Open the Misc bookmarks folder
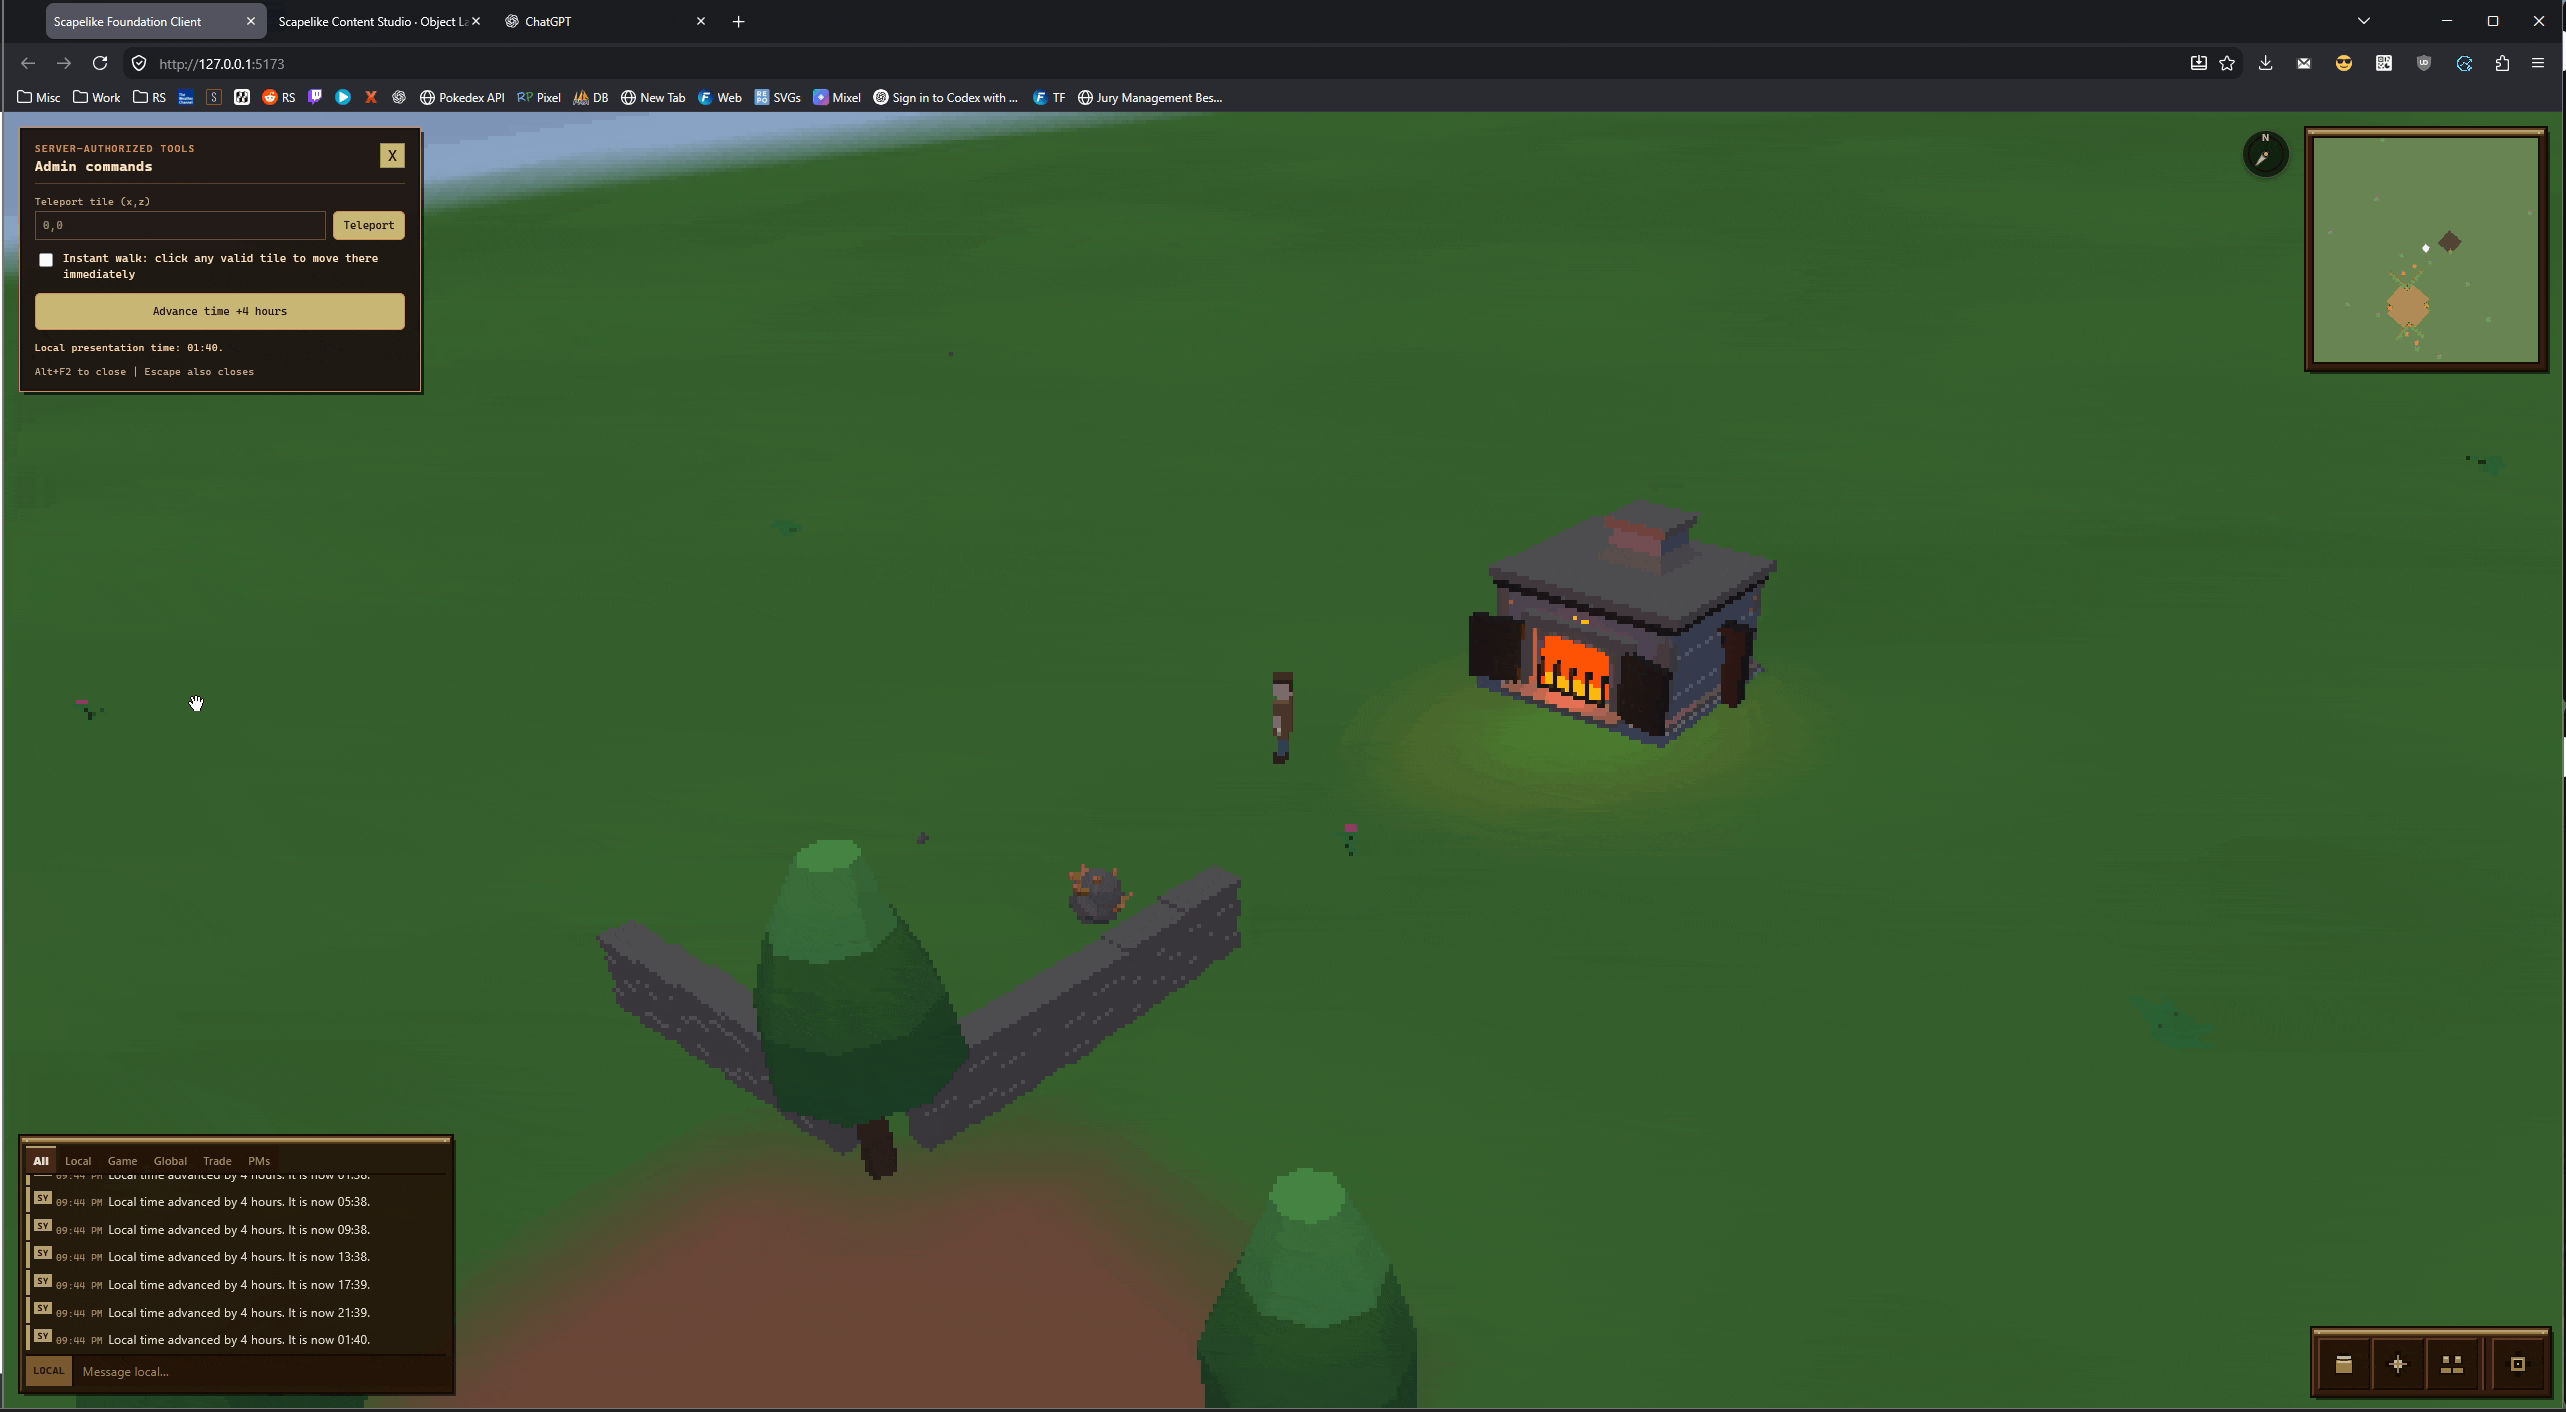 coord(39,97)
